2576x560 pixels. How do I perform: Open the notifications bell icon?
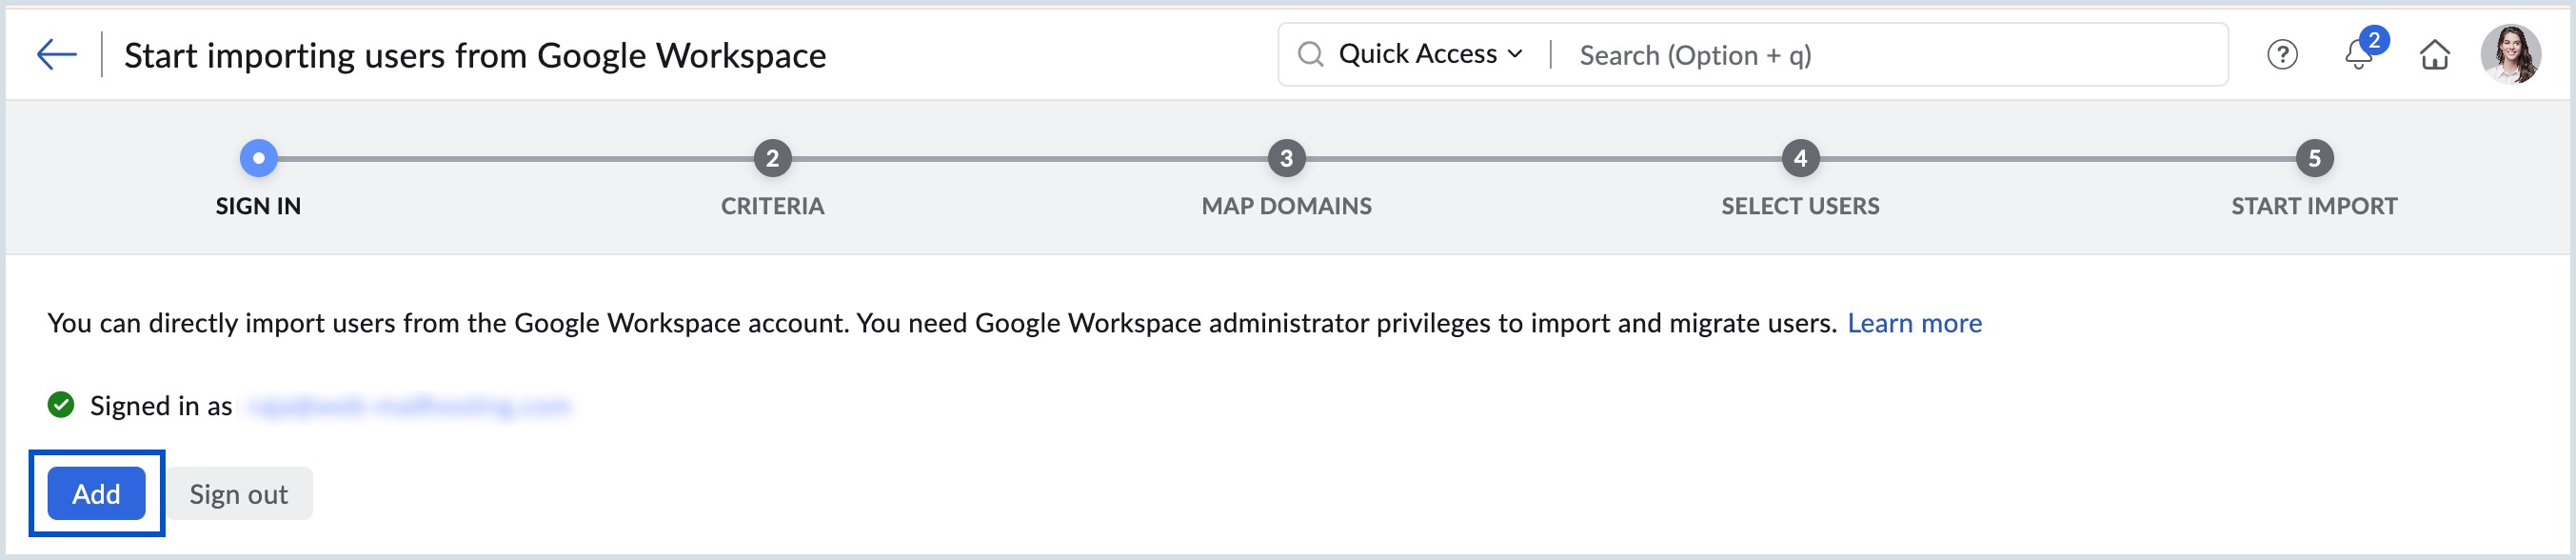(x=2358, y=55)
